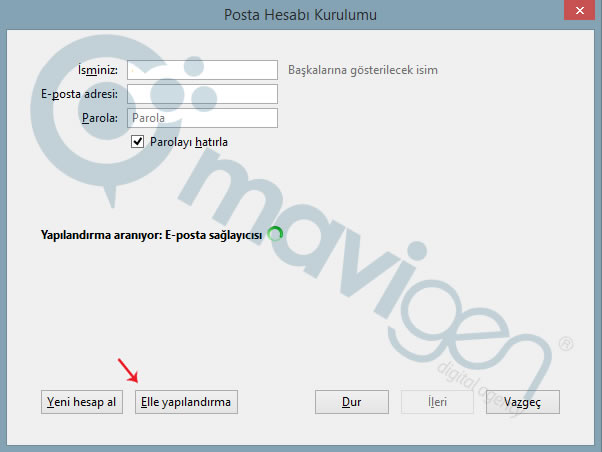The image size is (602, 452).
Task: Stop the search with the Dur button
Action: coord(352,402)
